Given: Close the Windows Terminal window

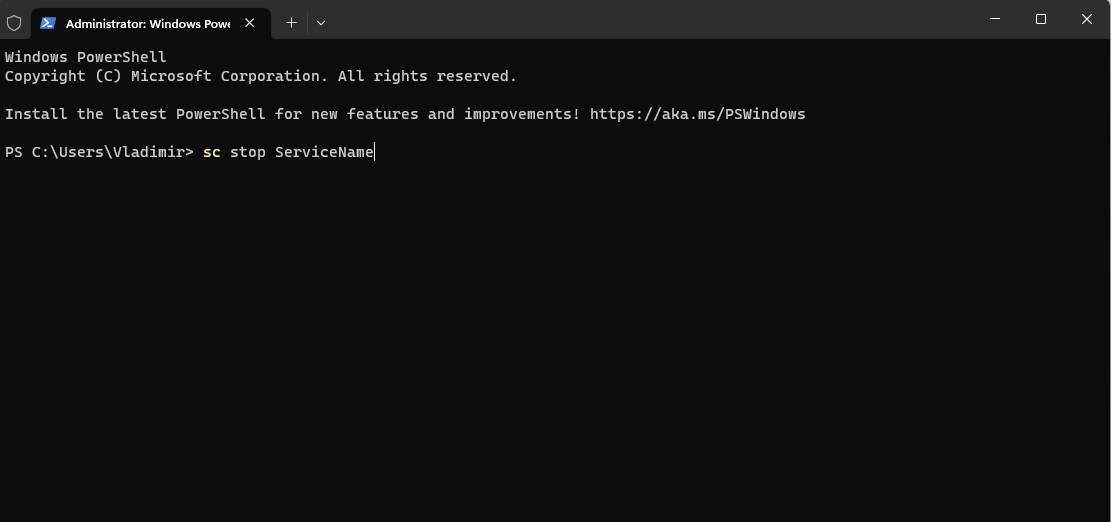Looking at the screenshot, I should point(1087,19).
